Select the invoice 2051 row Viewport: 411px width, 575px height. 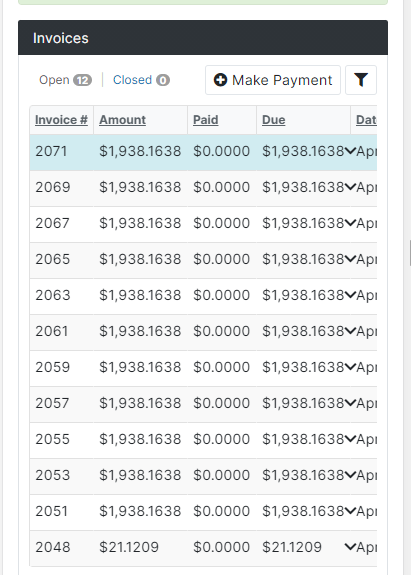tap(203, 512)
